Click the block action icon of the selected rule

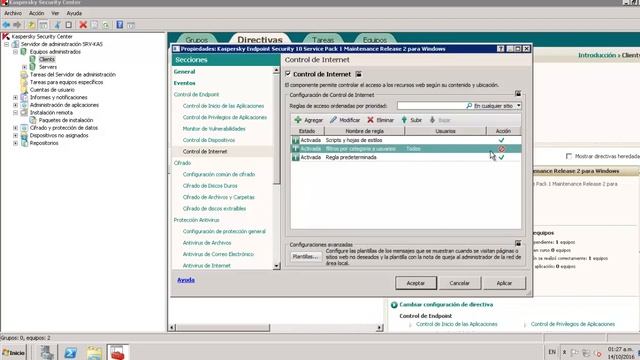click(x=502, y=149)
